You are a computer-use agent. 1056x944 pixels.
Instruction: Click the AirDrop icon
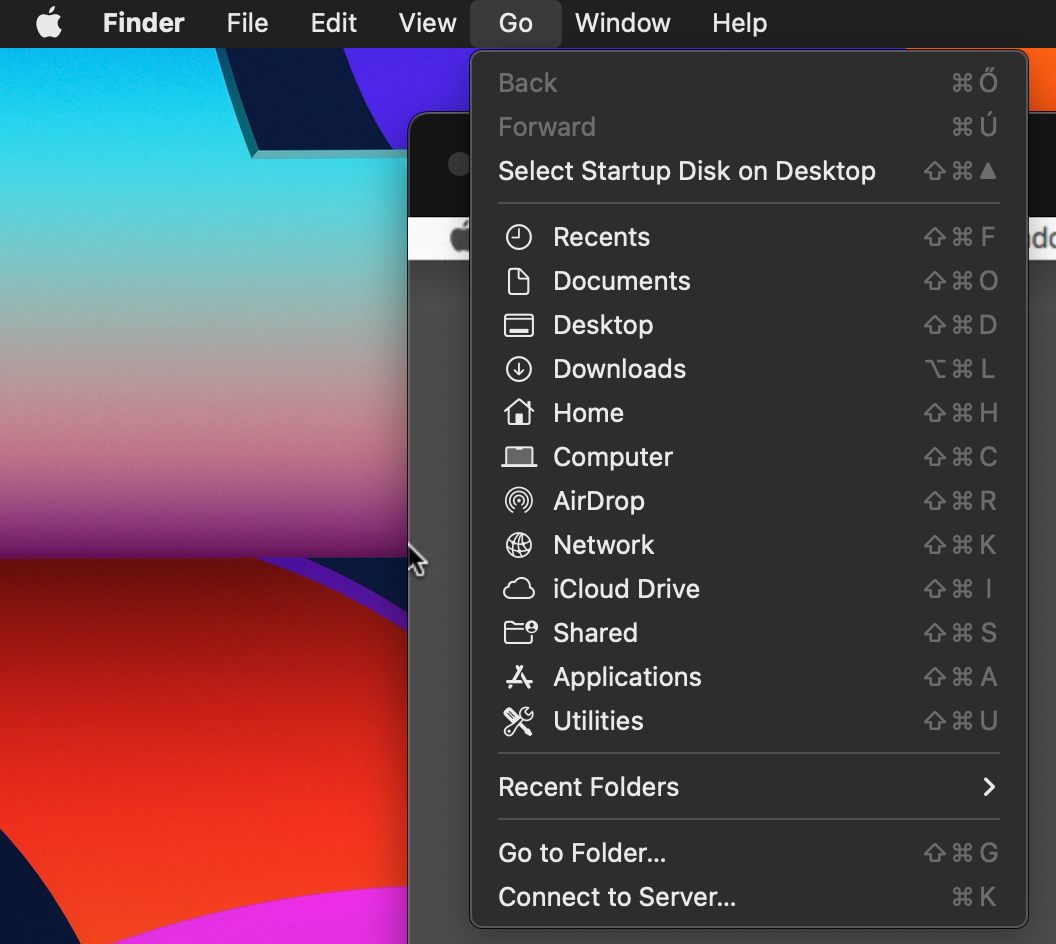pos(518,501)
